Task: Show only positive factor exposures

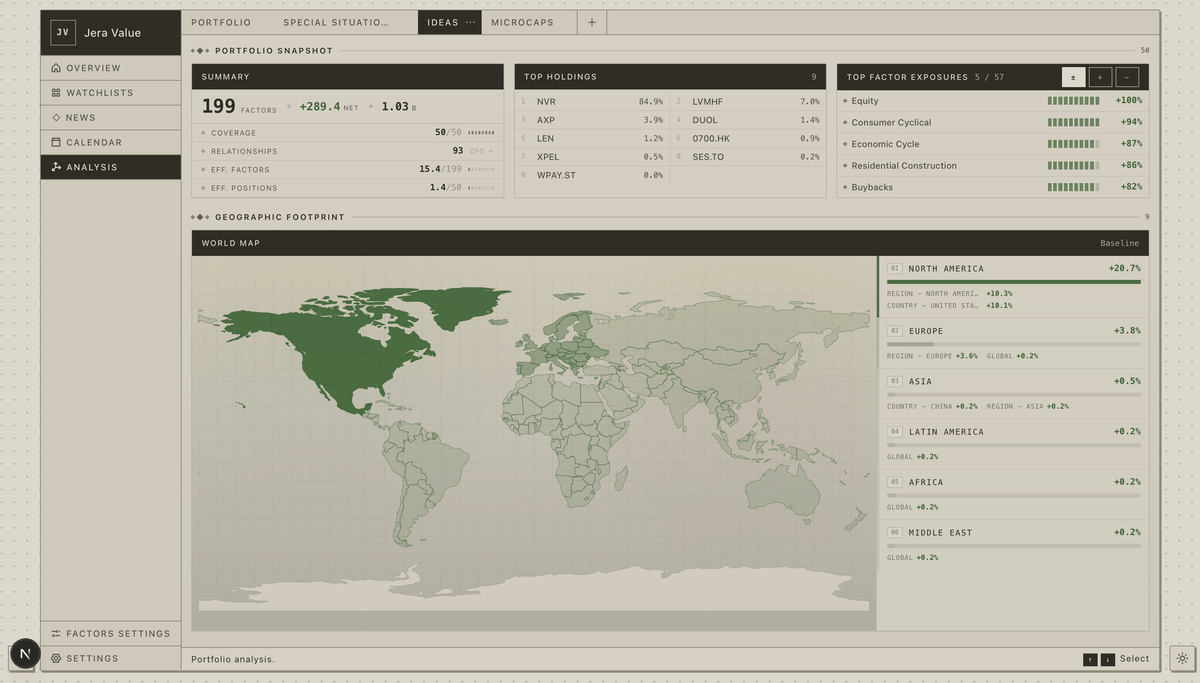Action: (x=1100, y=77)
